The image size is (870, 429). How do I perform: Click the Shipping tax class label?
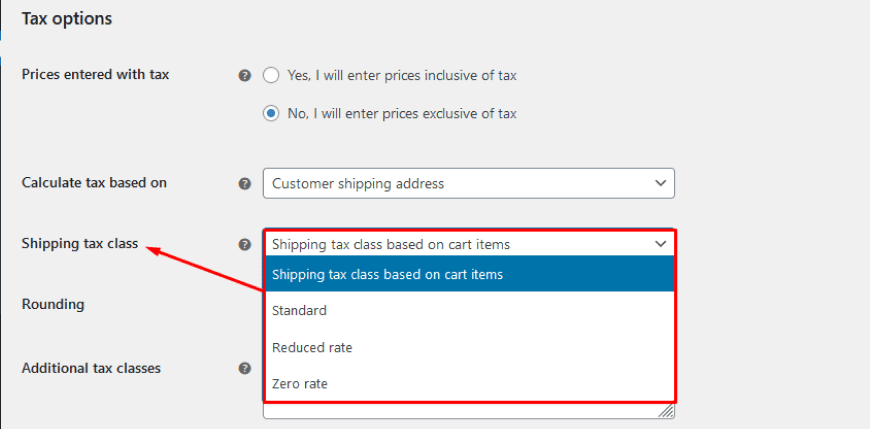point(80,243)
